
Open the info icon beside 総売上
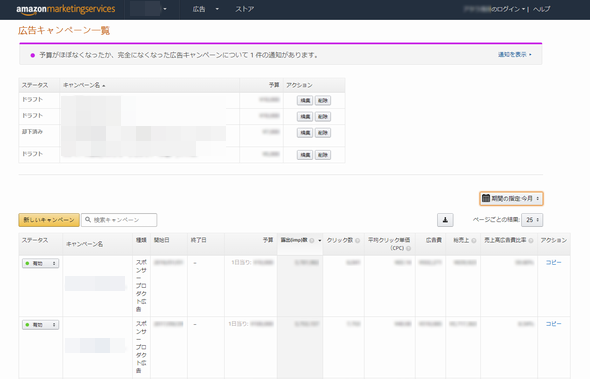click(474, 240)
